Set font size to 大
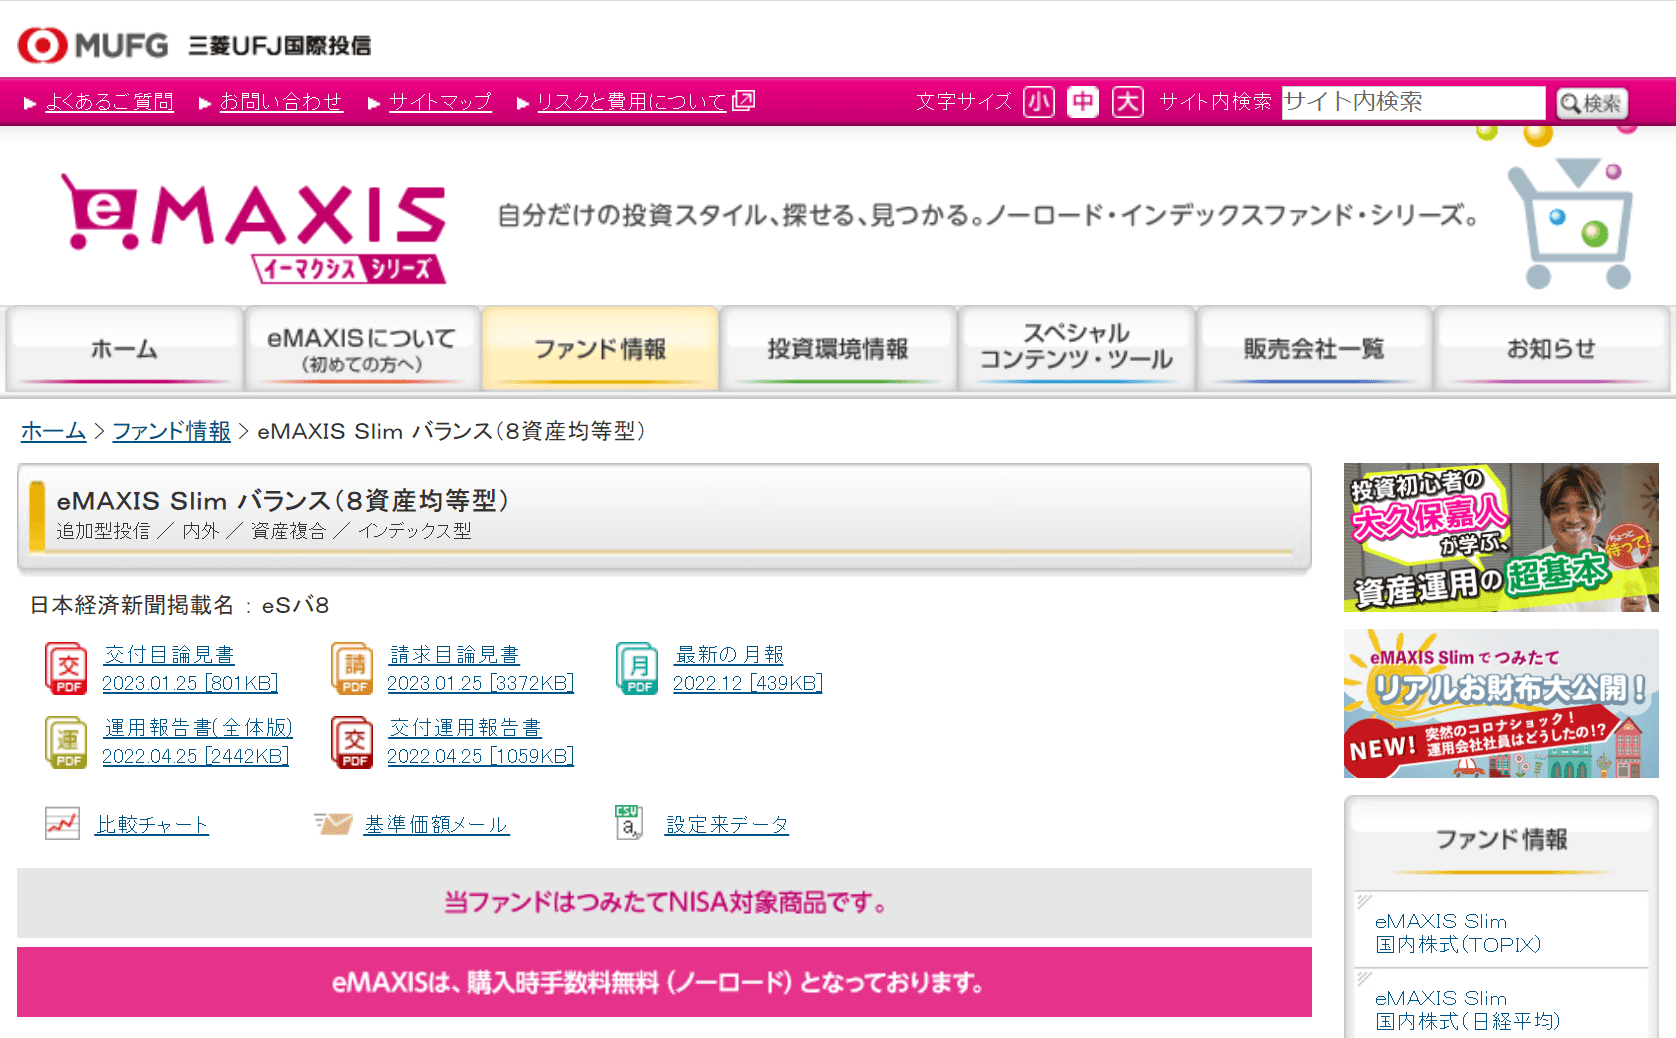The width and height of the screenshot is (1676, 1038). (x=1128, y=102)
